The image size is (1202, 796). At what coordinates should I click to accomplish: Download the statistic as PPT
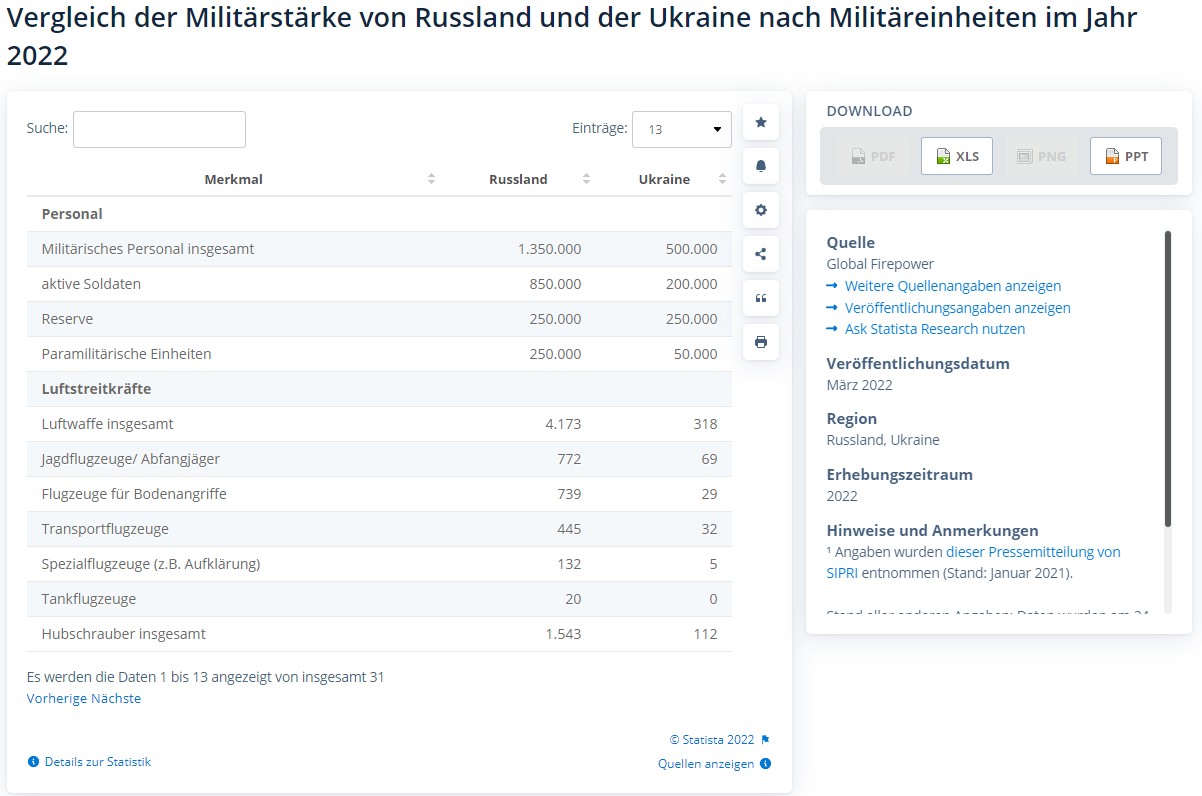1126,156
